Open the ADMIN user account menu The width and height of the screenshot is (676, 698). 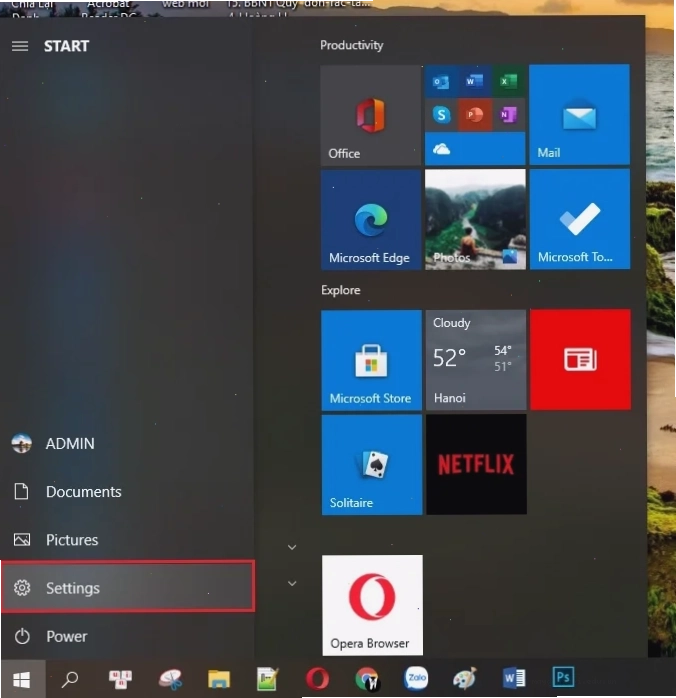coord(127,443)
